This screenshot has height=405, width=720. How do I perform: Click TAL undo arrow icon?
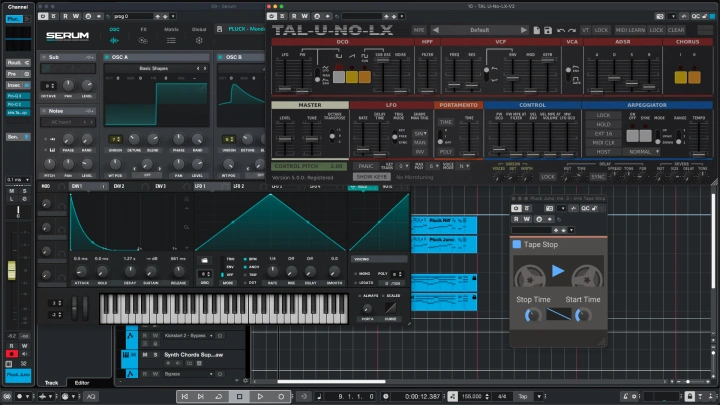click(x=561, y=30)
